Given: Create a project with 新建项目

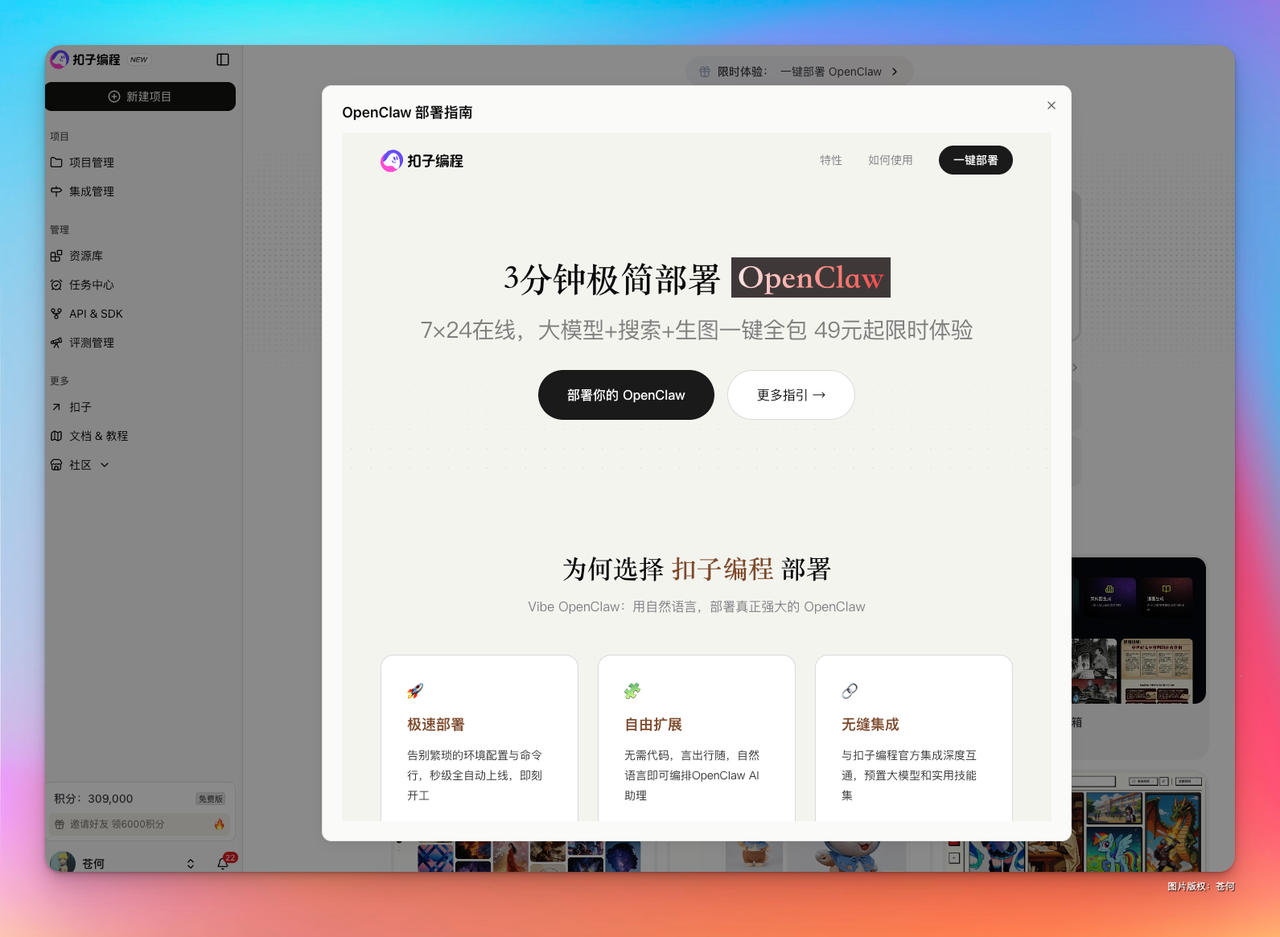Looking at the screenshot, I should click(x=140, y=96).
